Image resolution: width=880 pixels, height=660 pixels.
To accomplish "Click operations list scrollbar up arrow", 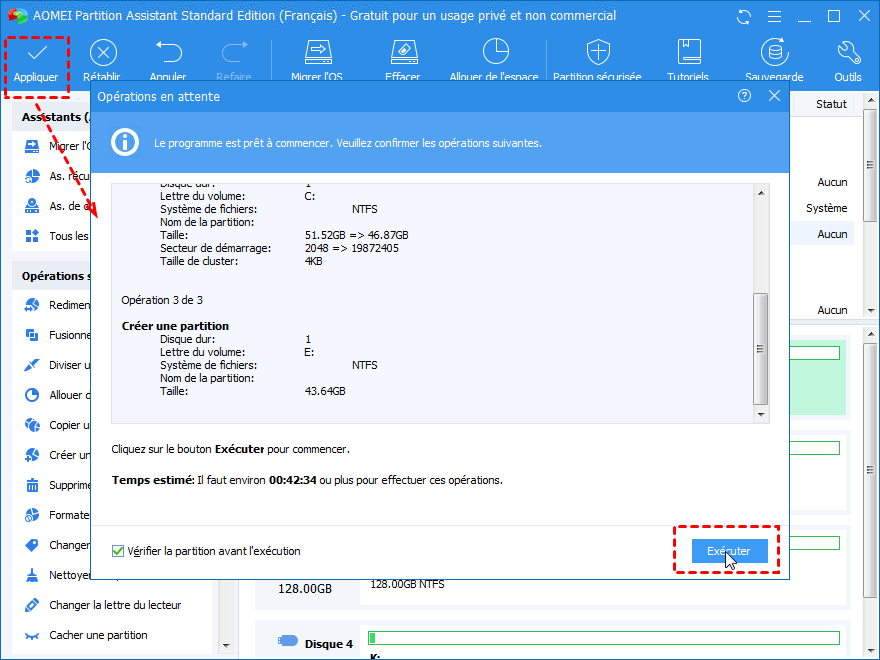I will tap(761, 193).
